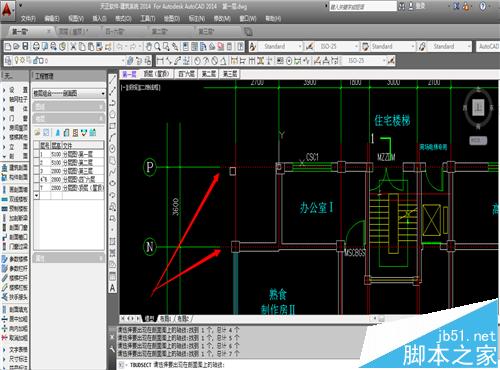Toggle checkbox for 第二层 row in floor table
Screen dimensions: 500x370
click(x=36, y=163)
